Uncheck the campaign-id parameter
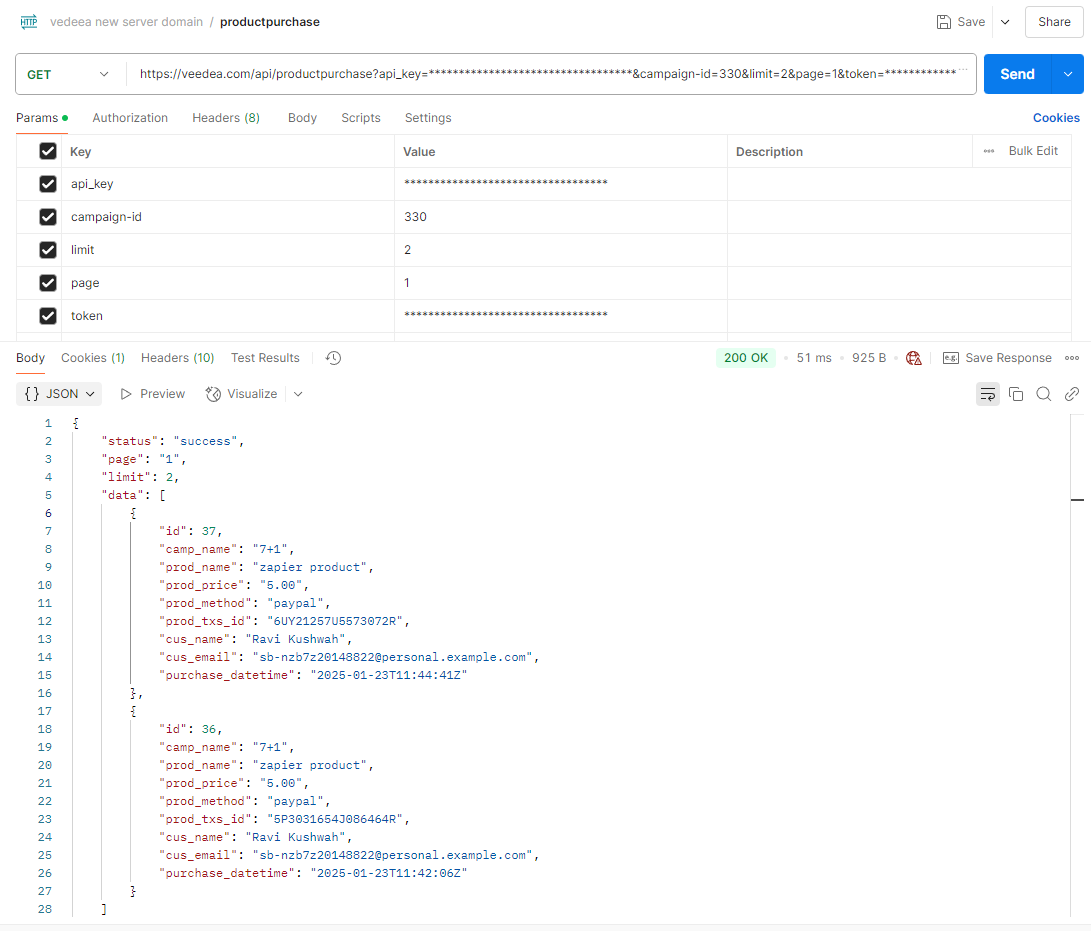The image size is (1091, 931). 48,217
